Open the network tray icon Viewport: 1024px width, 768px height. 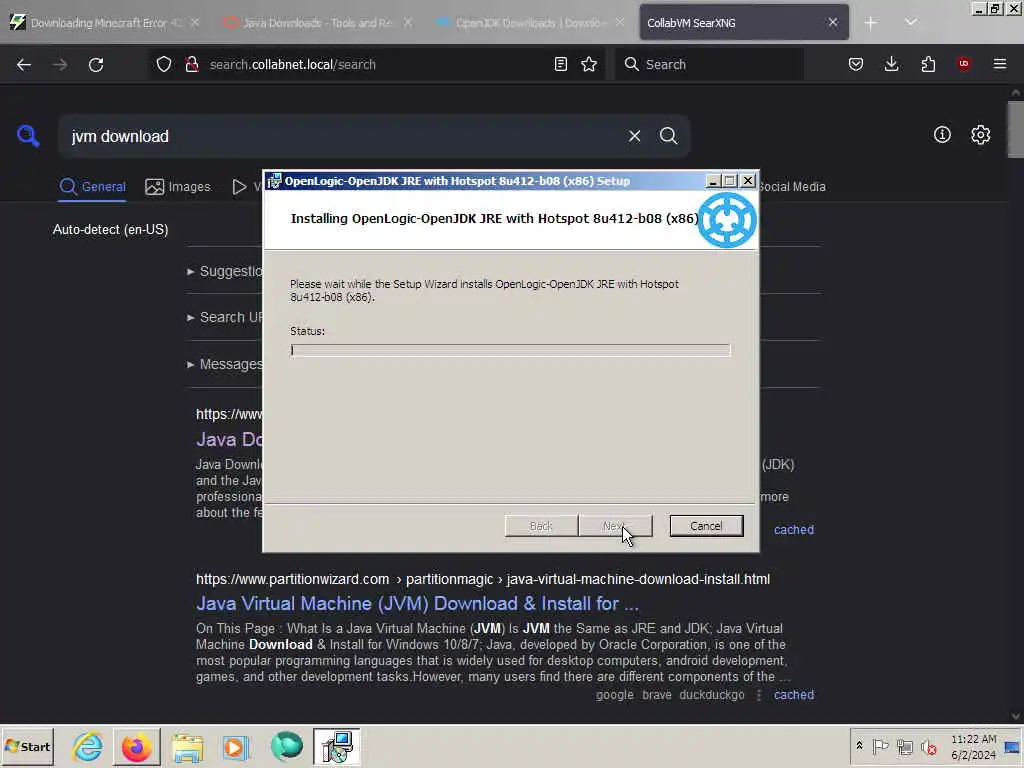(904, 746)
